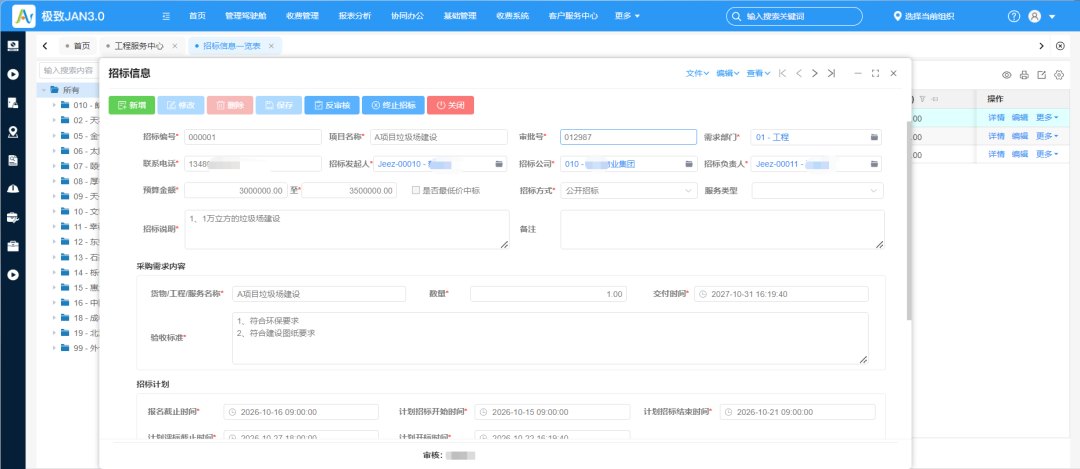Viewport: 1080px width, 469px height.
Task: Click the 审批号 input field
Action: [x=628, y=137]
